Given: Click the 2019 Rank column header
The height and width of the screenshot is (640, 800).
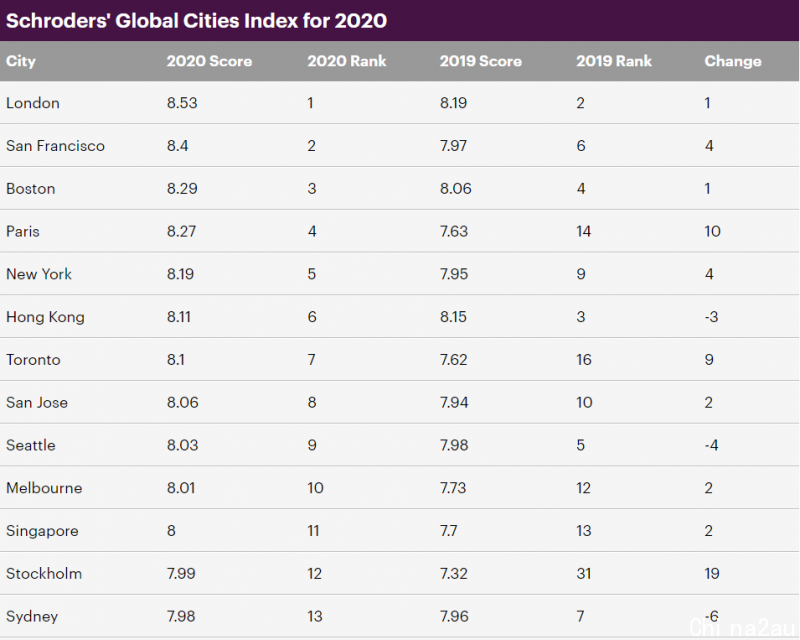Looking at the screenshot, I should coord(614,61).
